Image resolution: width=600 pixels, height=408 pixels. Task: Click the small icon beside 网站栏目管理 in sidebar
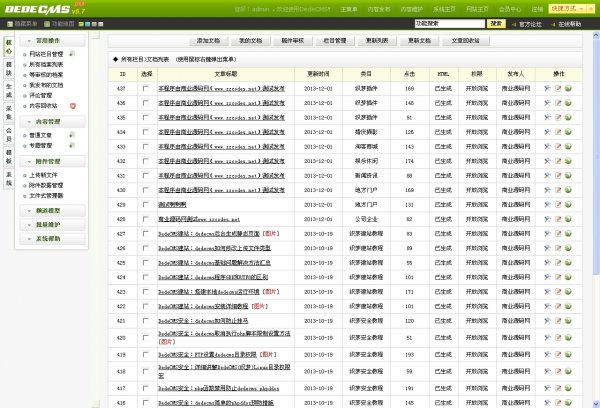point(72,54)
